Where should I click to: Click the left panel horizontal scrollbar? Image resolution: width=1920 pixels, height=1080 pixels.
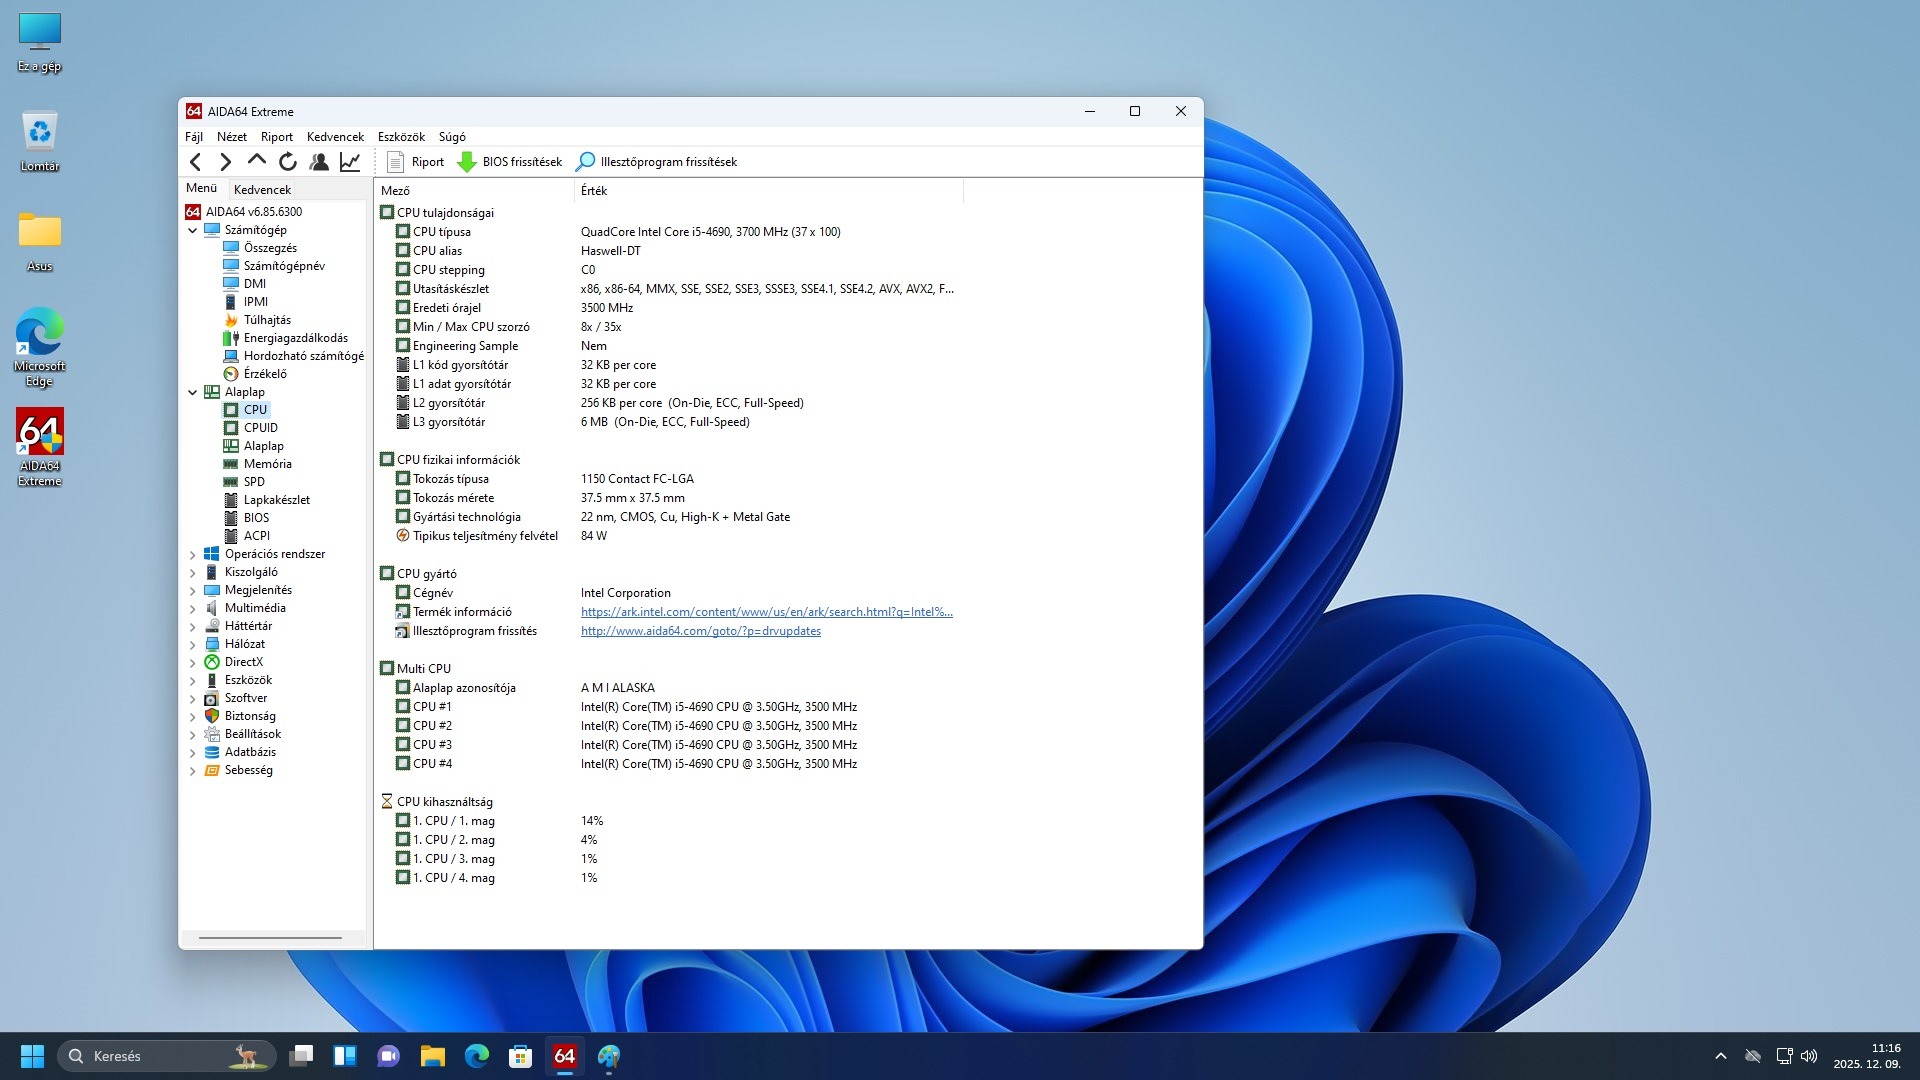coord(270,938)
